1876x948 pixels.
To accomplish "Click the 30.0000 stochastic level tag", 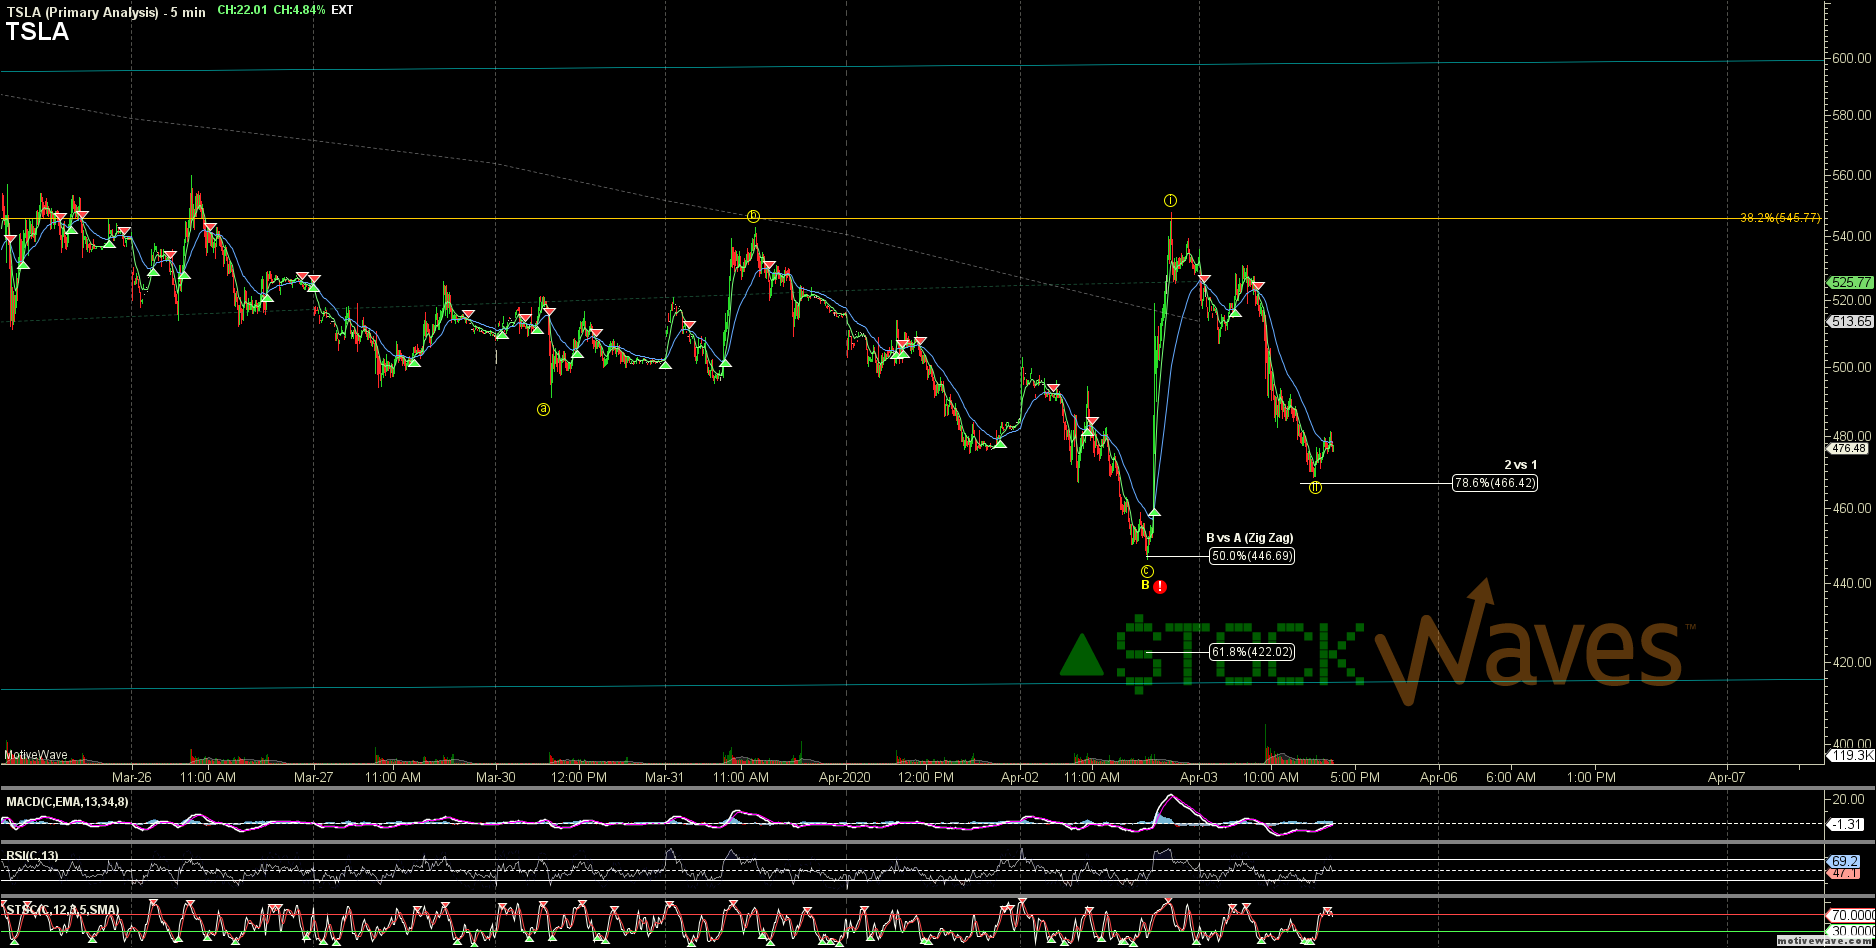I will click(x=1851, y=930).
